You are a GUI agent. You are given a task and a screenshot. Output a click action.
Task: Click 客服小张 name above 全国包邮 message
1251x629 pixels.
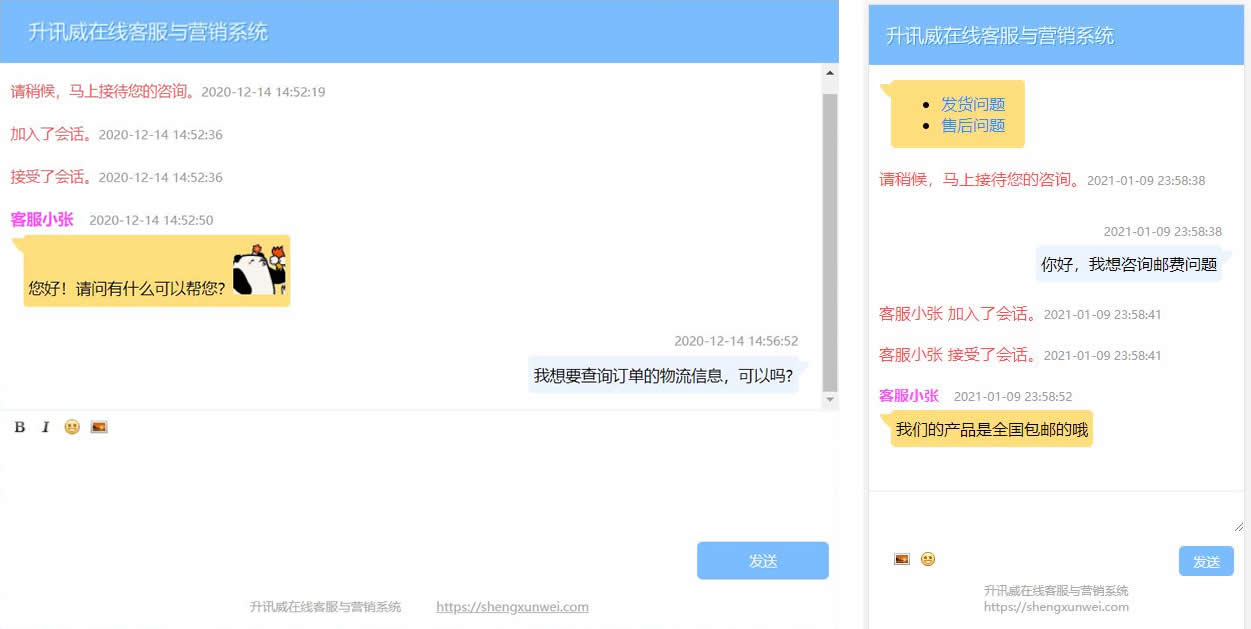(x=909, y=396)
